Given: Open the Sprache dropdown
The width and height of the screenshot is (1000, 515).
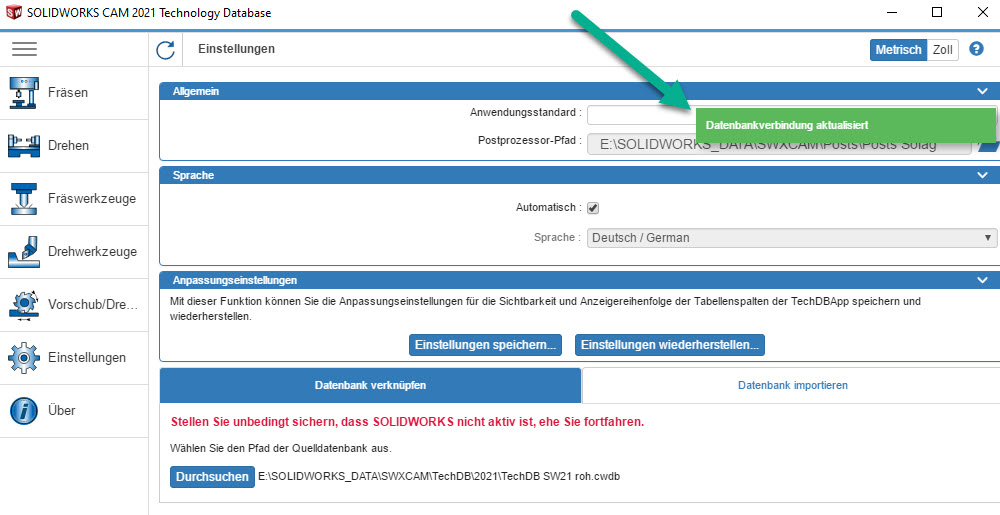Looking at the screenshot, I should pos(792,238).
